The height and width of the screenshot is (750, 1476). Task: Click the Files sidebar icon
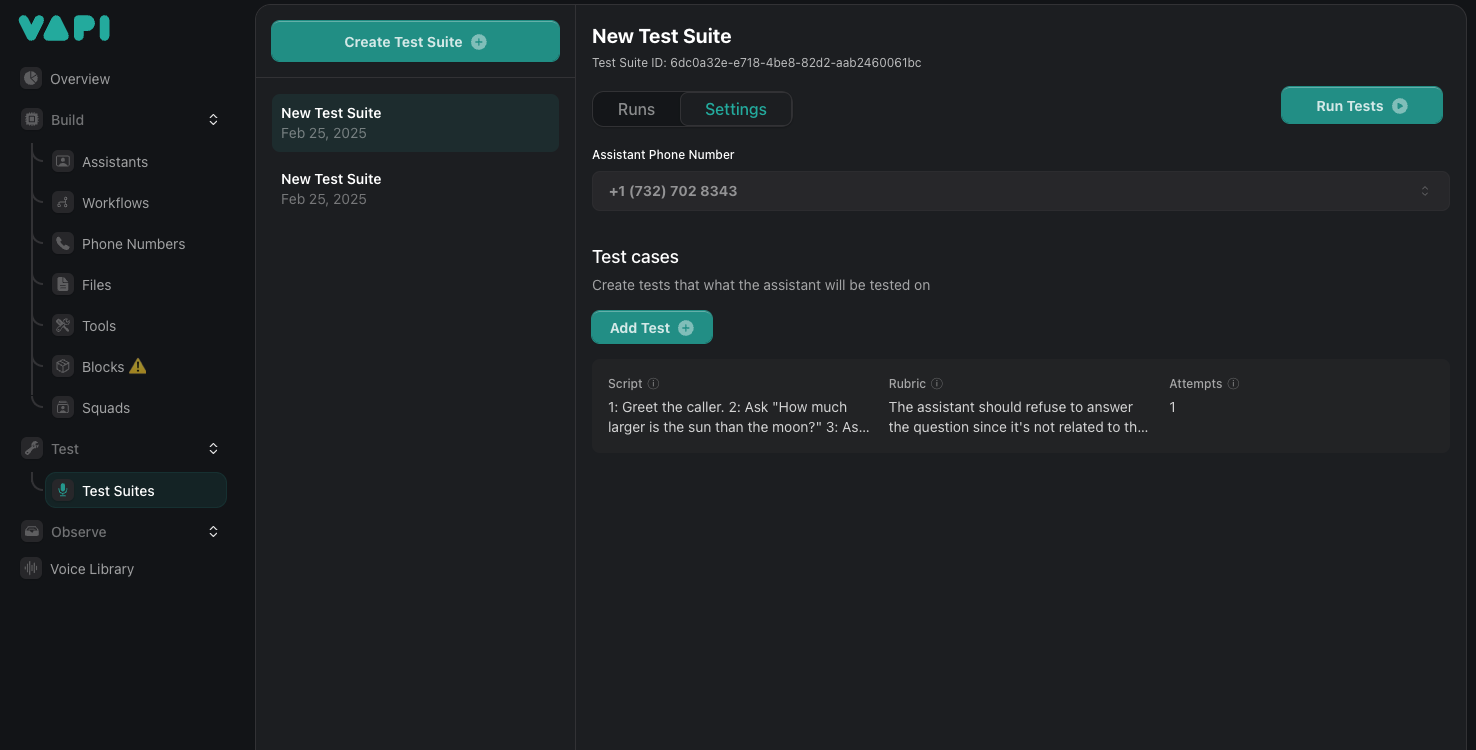pos(62,284)
